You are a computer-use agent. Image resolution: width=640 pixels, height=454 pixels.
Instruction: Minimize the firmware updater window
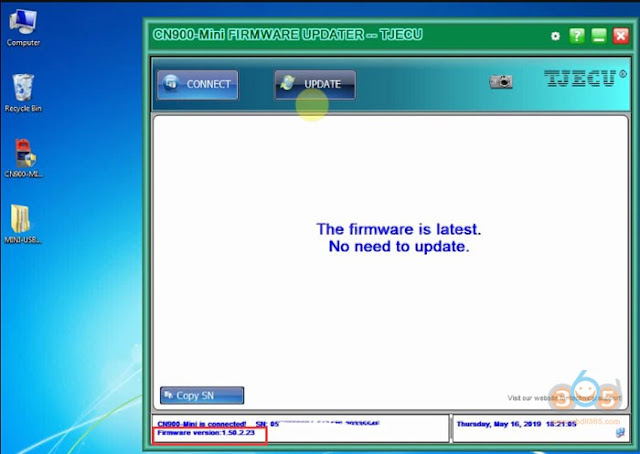pyautogui.click(x=599, y=36)
